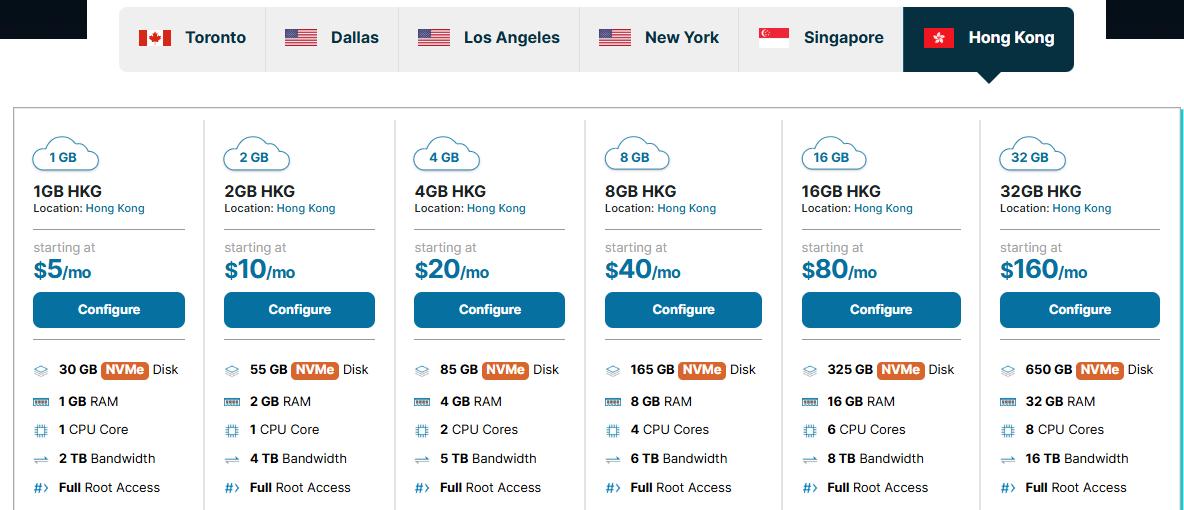Open the Hong Kong link under 16GB HKG
Image resolution: width=1184 pixels, height=510 pixels.
[x=883, y=209]
